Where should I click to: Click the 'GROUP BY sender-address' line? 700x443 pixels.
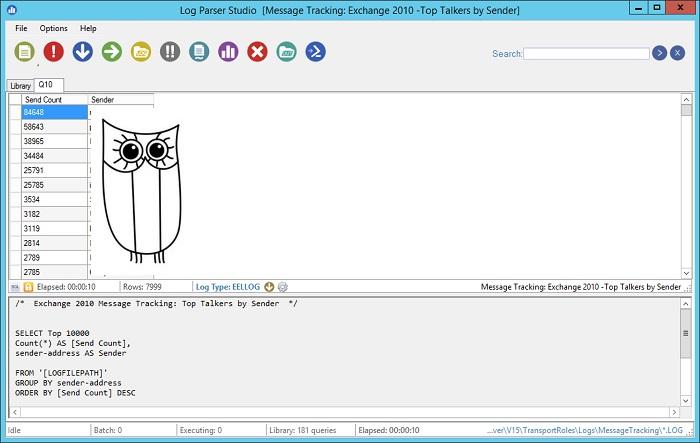(x=68, y=383)
